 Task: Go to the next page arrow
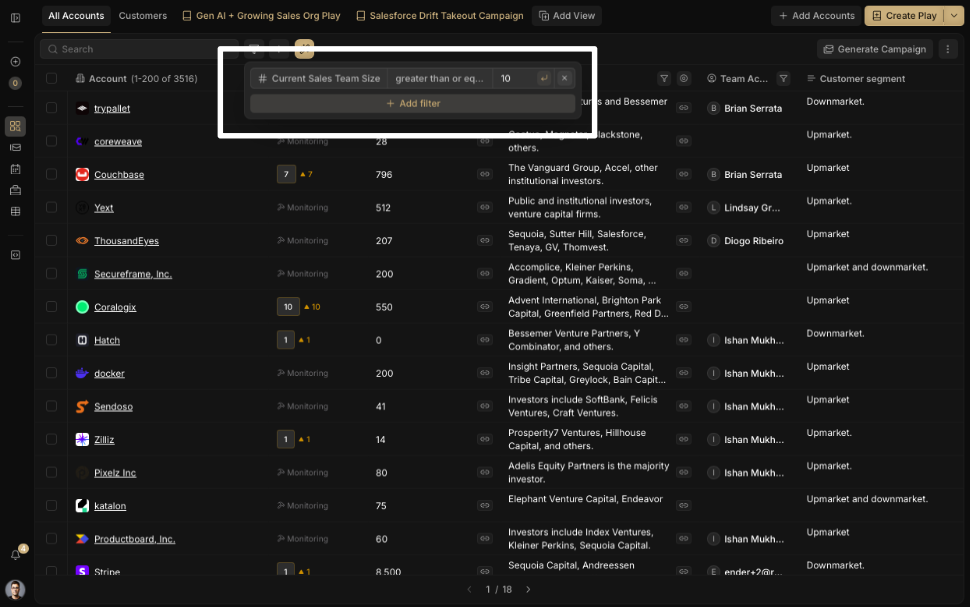pos(528,589)
